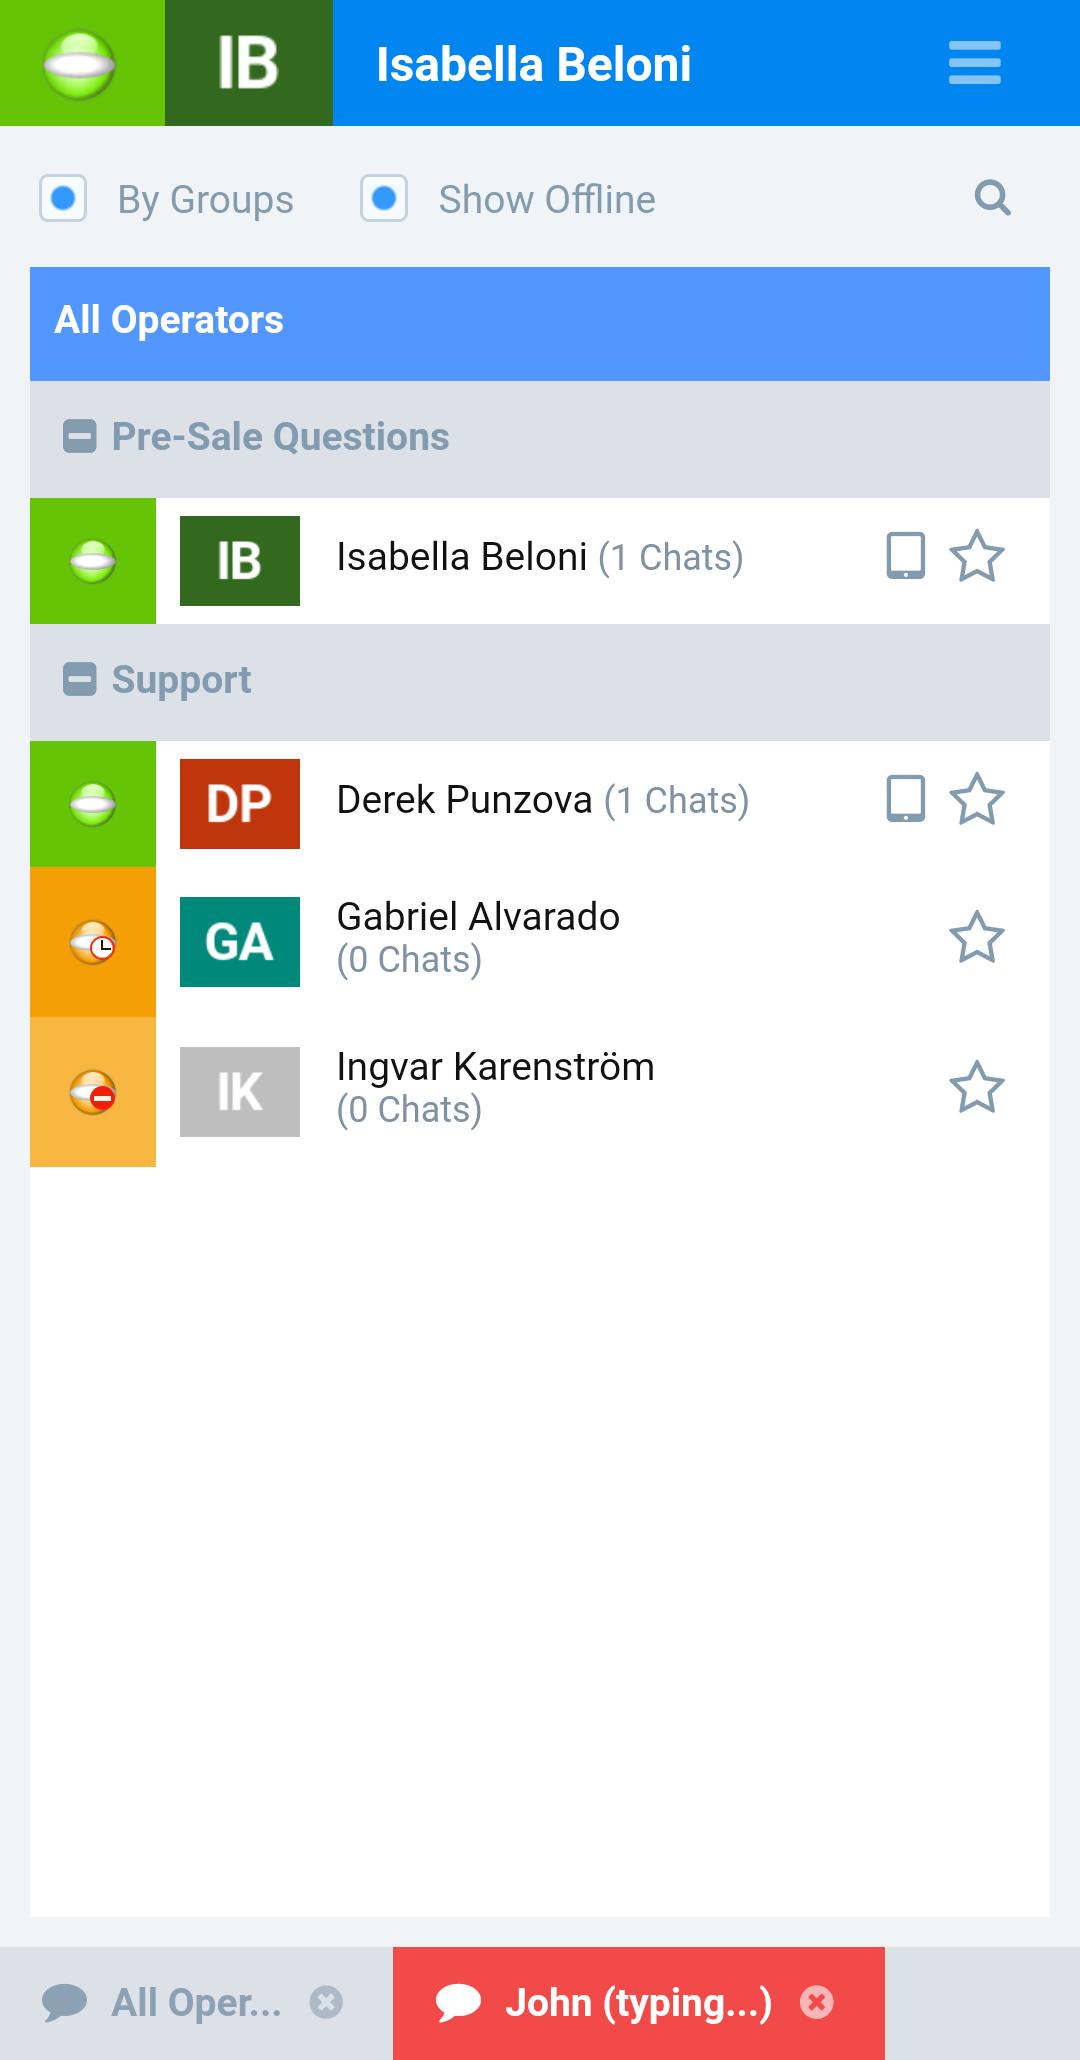
Task: Collapse the Support group
Action: pos(79,680)
